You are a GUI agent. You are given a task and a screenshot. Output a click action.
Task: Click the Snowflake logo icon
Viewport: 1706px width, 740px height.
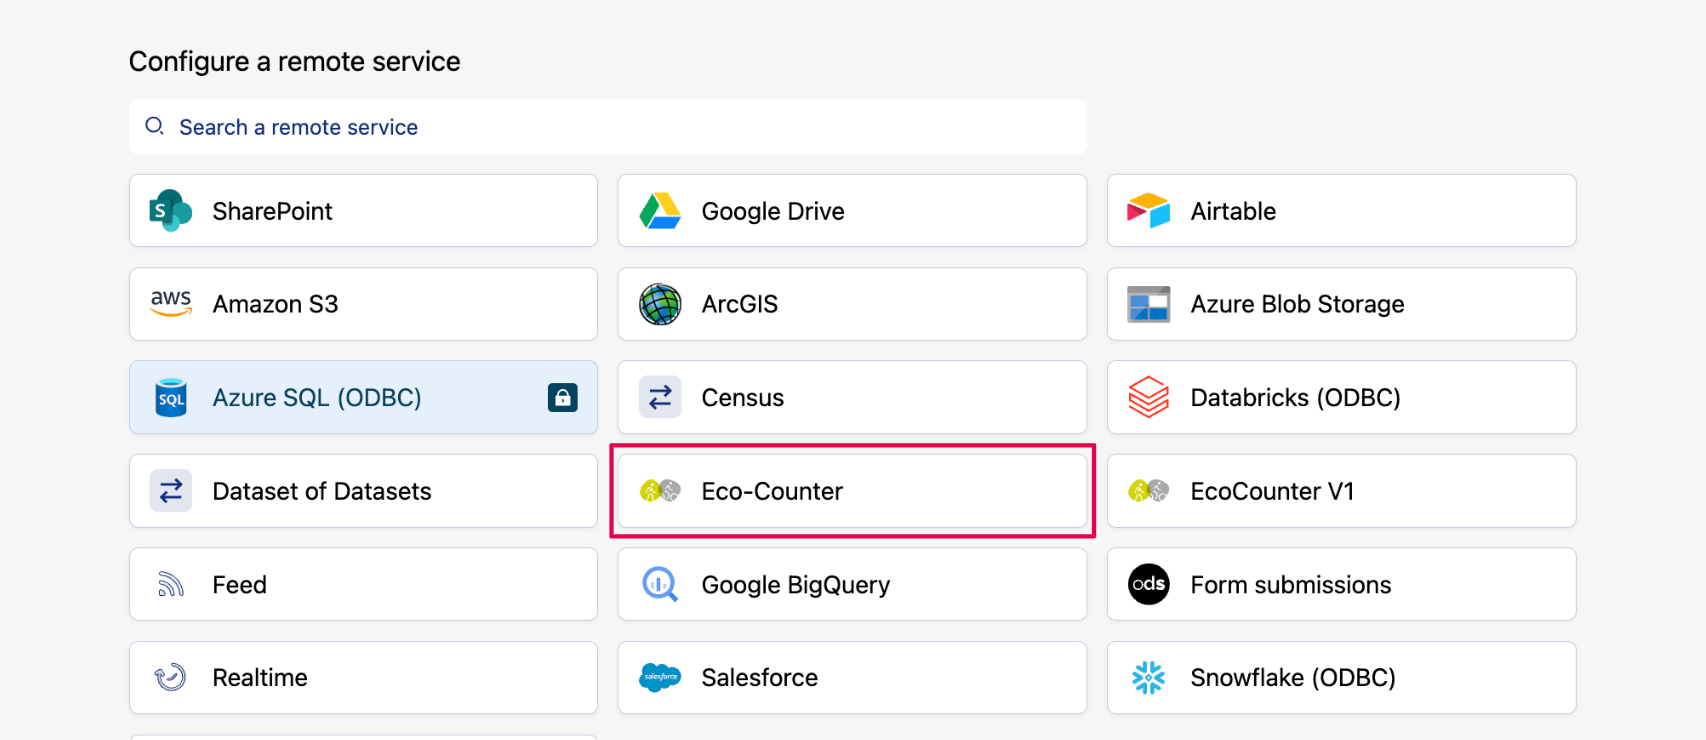(1149, 677)
